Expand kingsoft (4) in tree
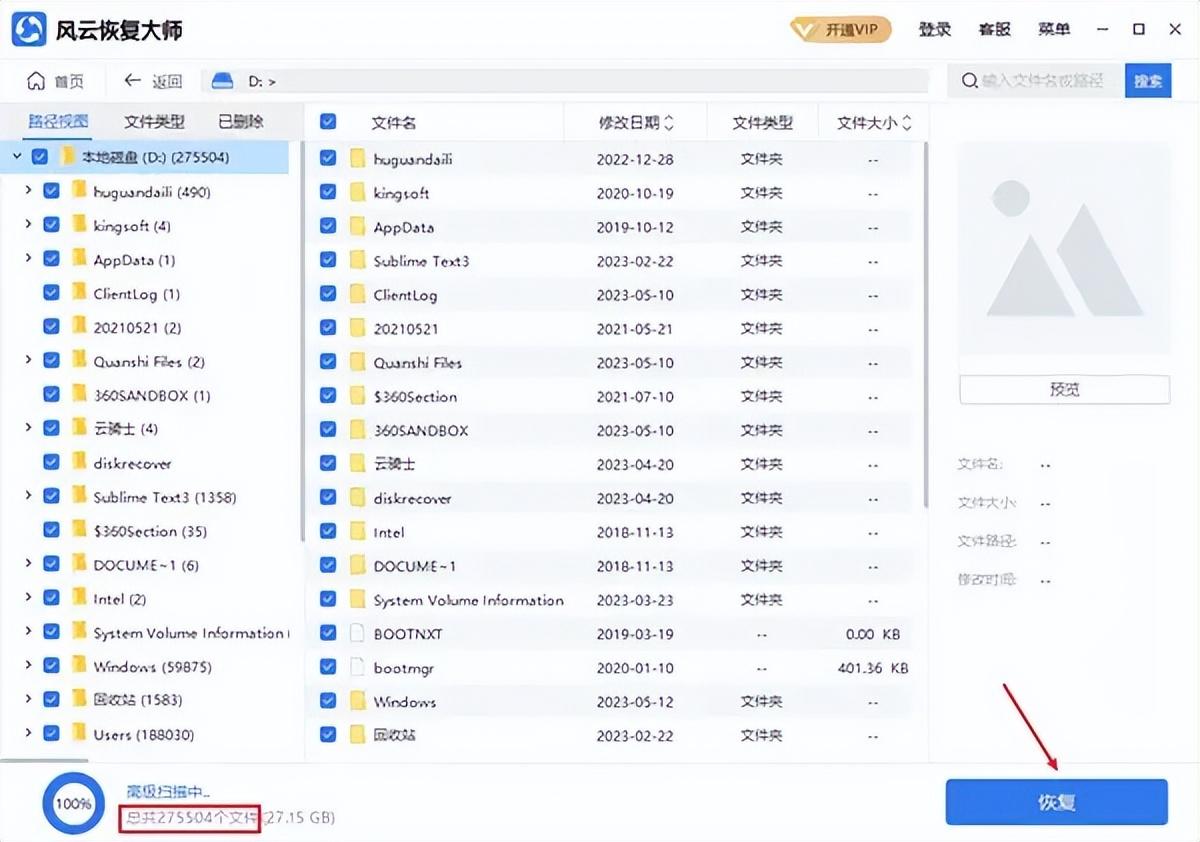 pyautogui.click(x=28, y=225)
